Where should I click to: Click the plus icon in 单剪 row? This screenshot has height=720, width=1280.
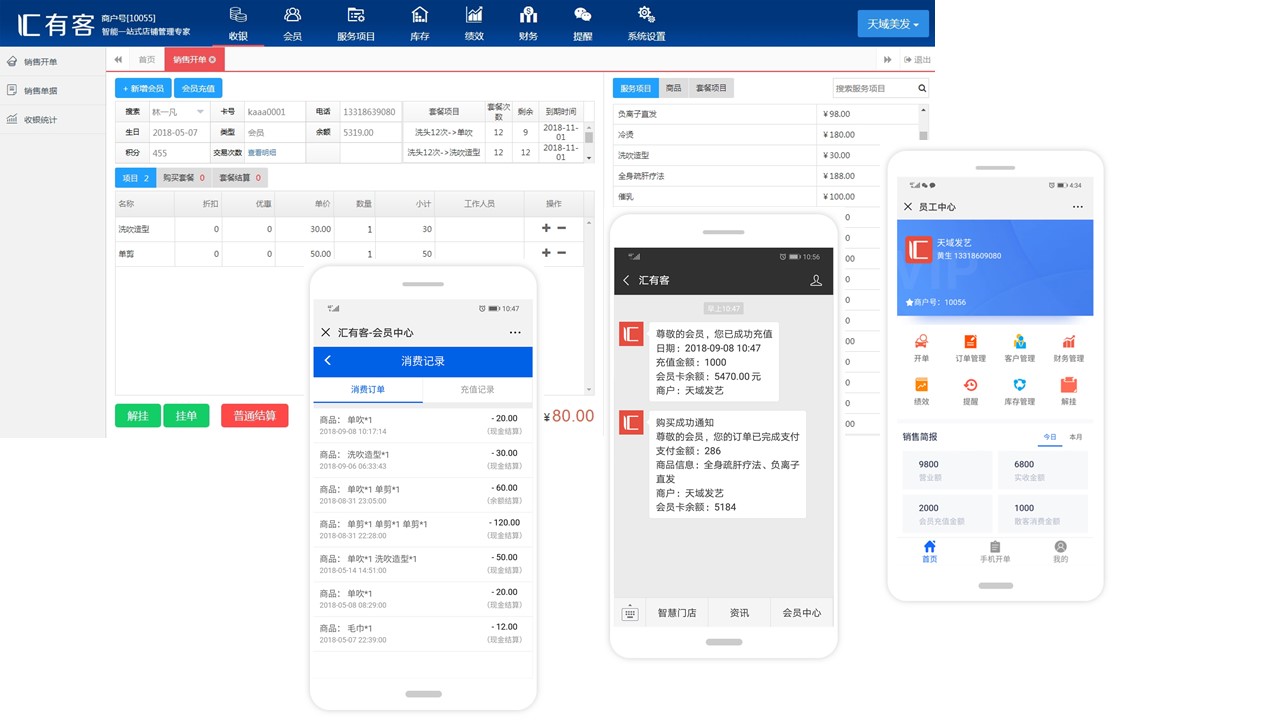coord(546,253)
